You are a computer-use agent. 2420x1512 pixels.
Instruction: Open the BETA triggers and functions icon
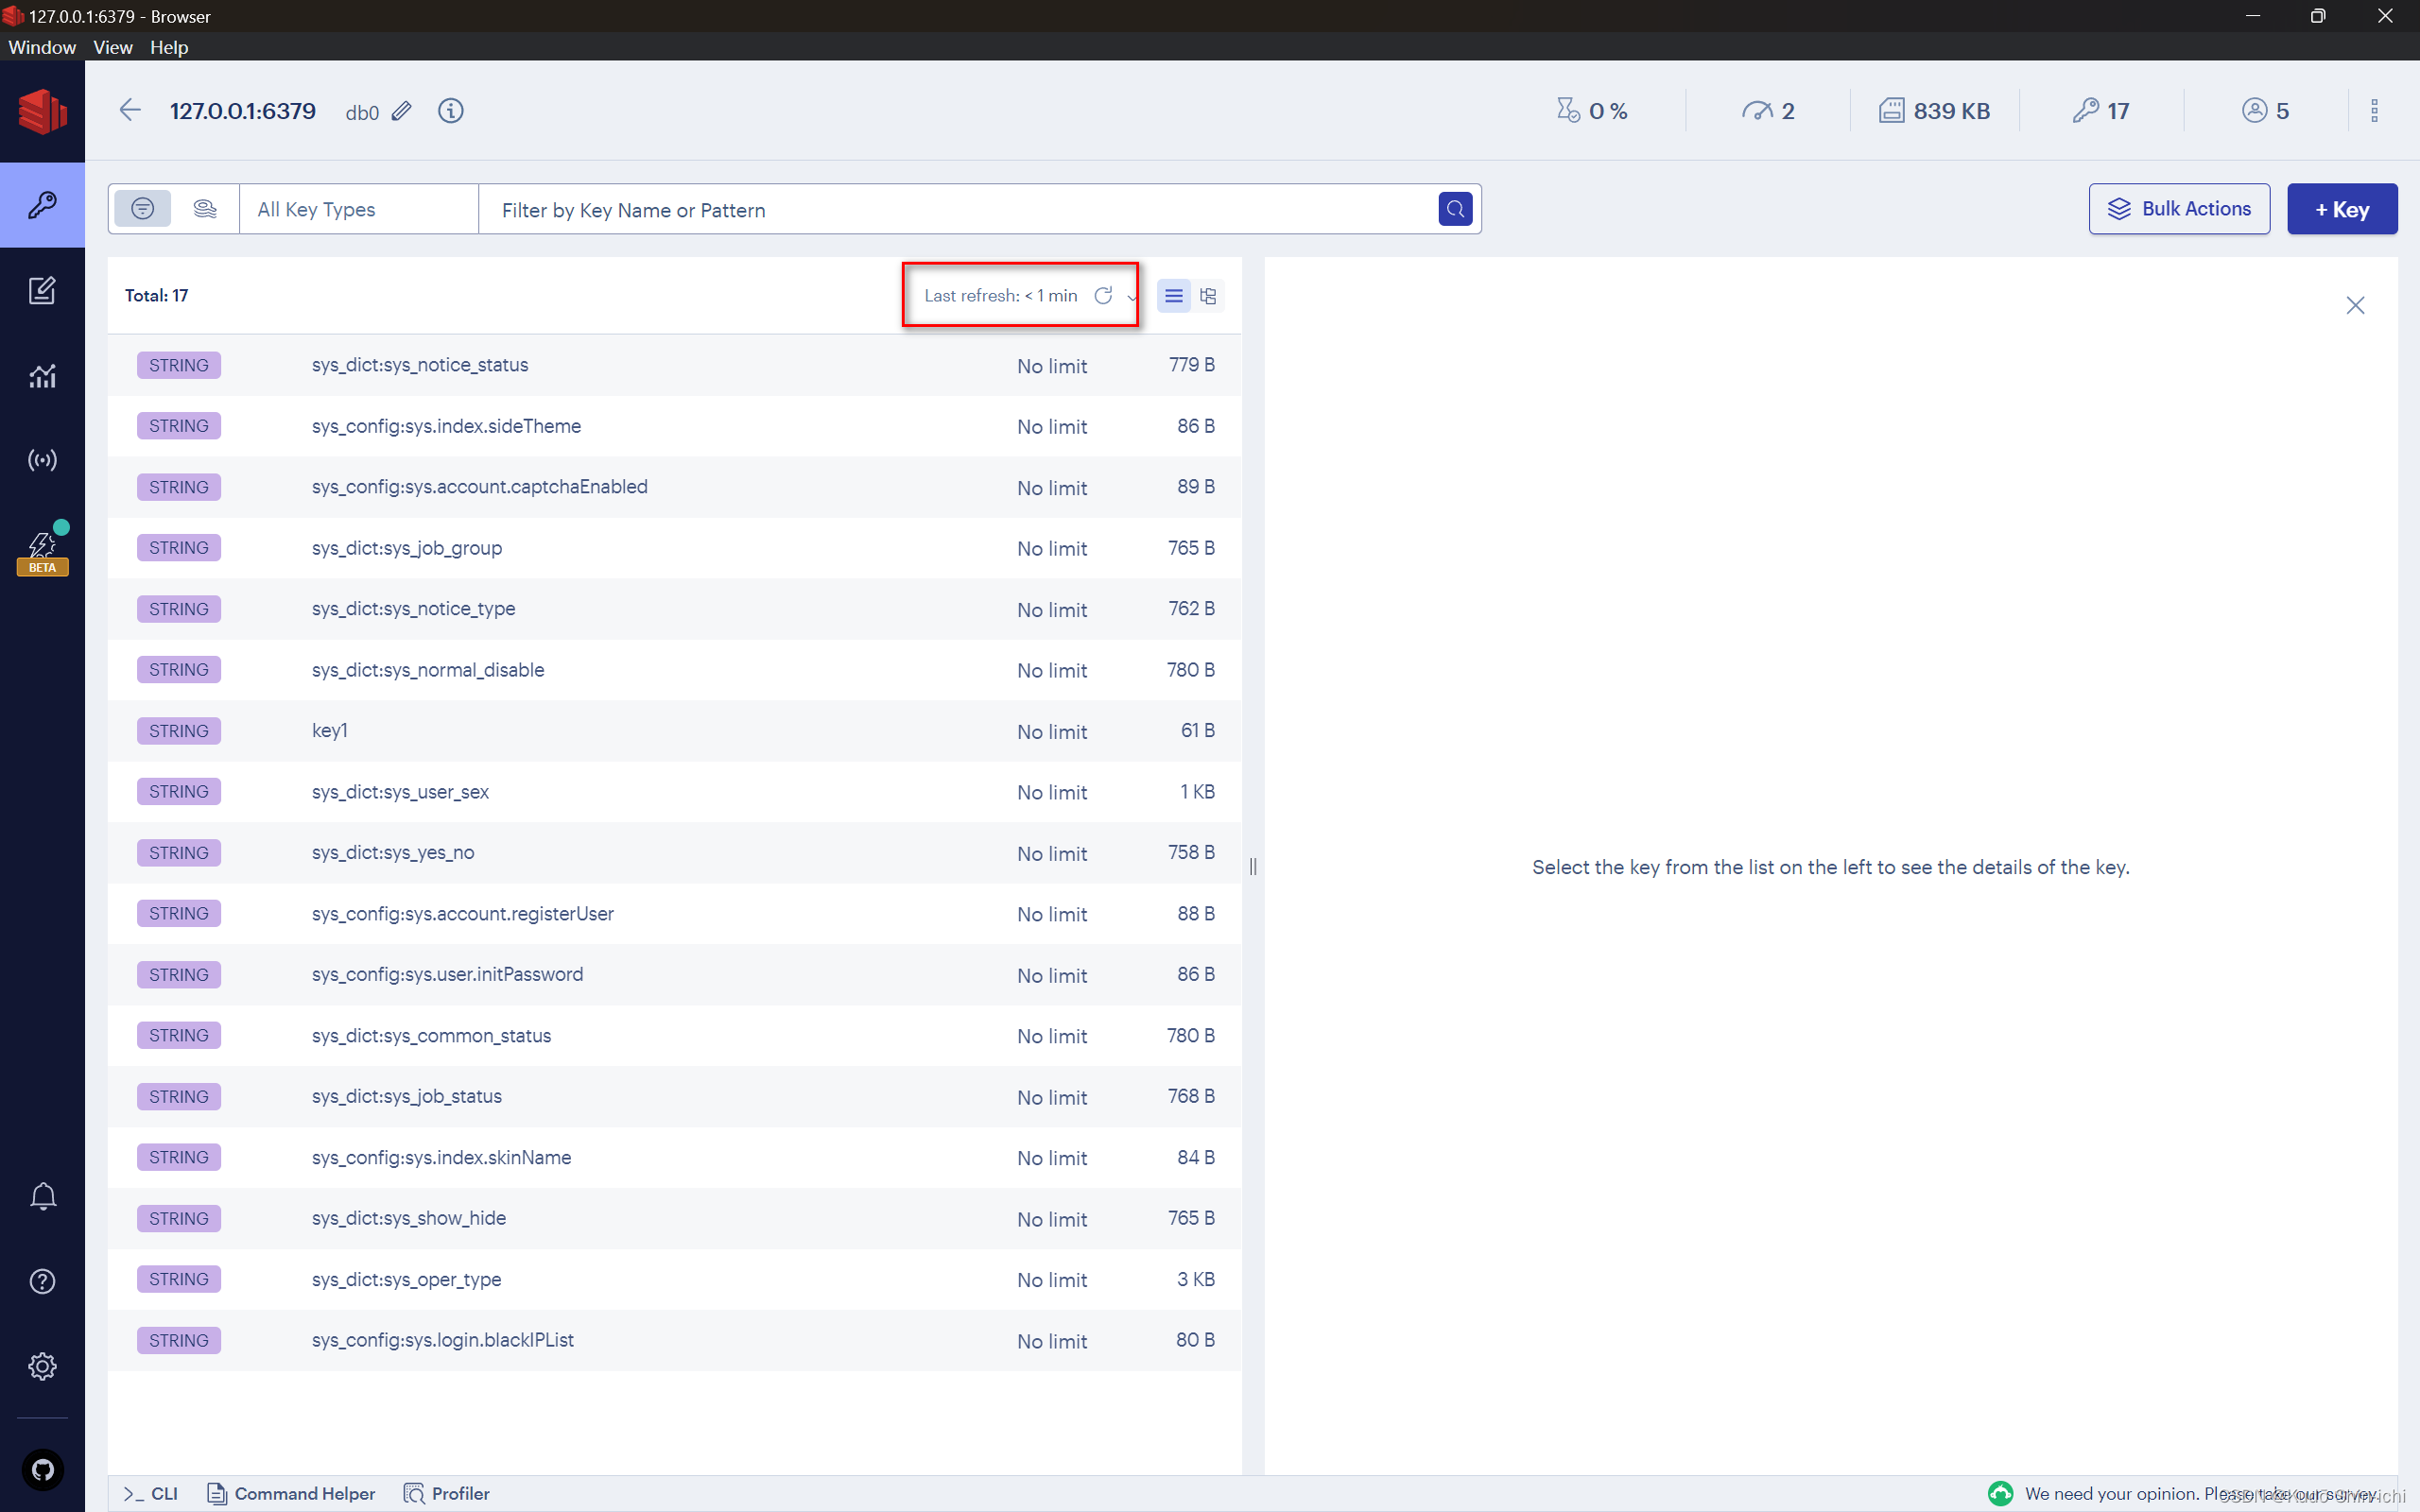42,549
